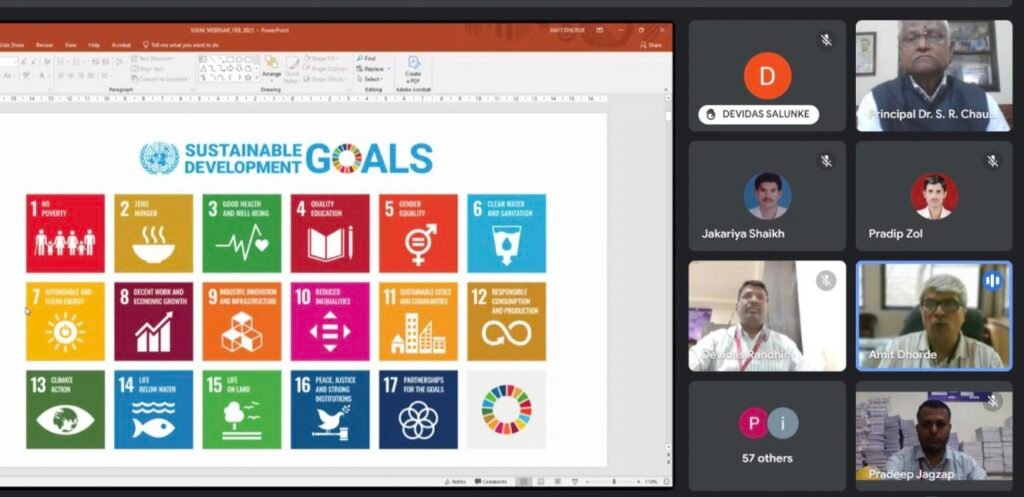
Task: Click the Find icon in Editing group
Action: (x=367, y=59)
